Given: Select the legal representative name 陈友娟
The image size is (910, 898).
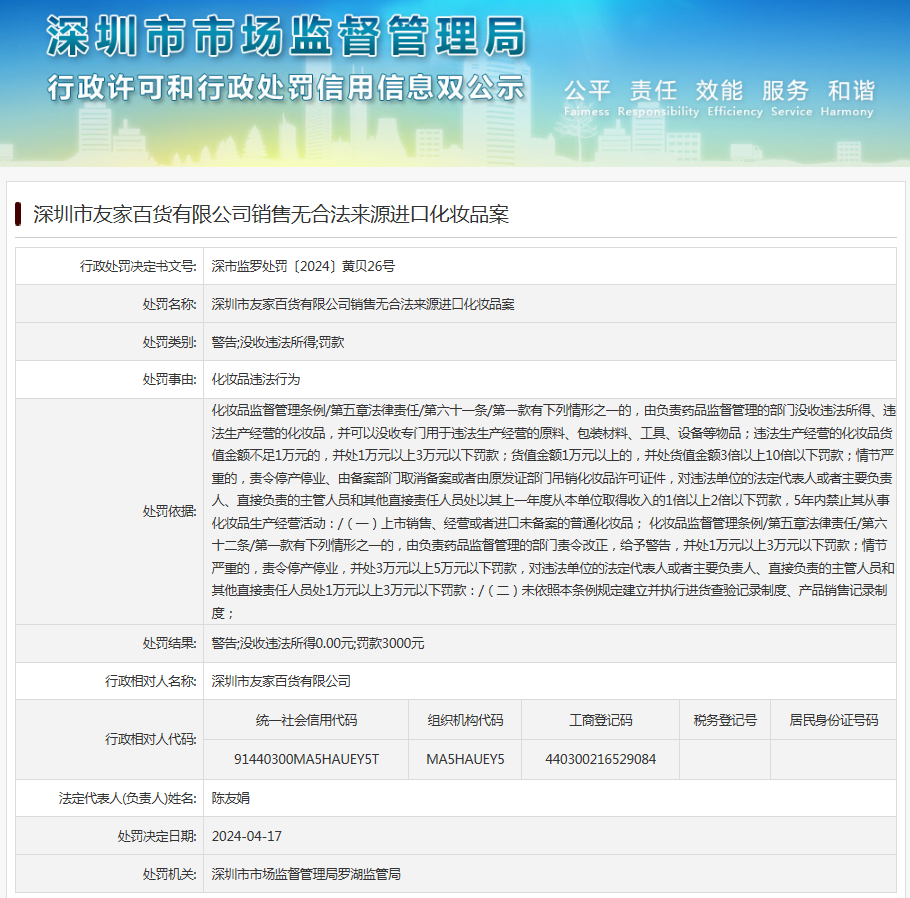Looking at the screenshot, I should click(x=231, y=798).
